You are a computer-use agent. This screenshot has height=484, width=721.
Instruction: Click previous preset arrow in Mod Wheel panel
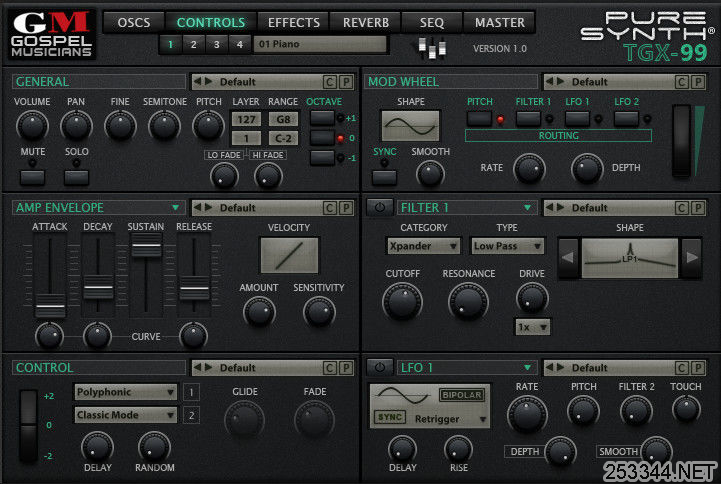[549, 81]
